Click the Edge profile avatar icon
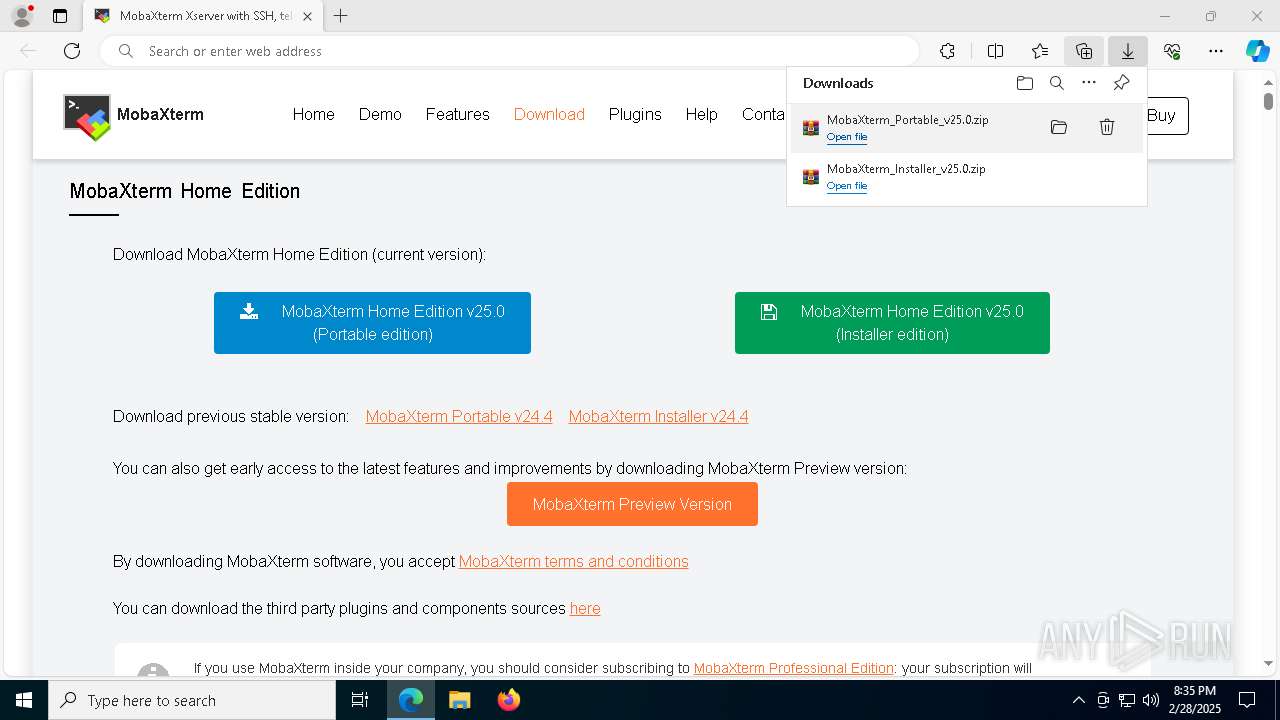1280x720 pixels. tap(22, 16)
